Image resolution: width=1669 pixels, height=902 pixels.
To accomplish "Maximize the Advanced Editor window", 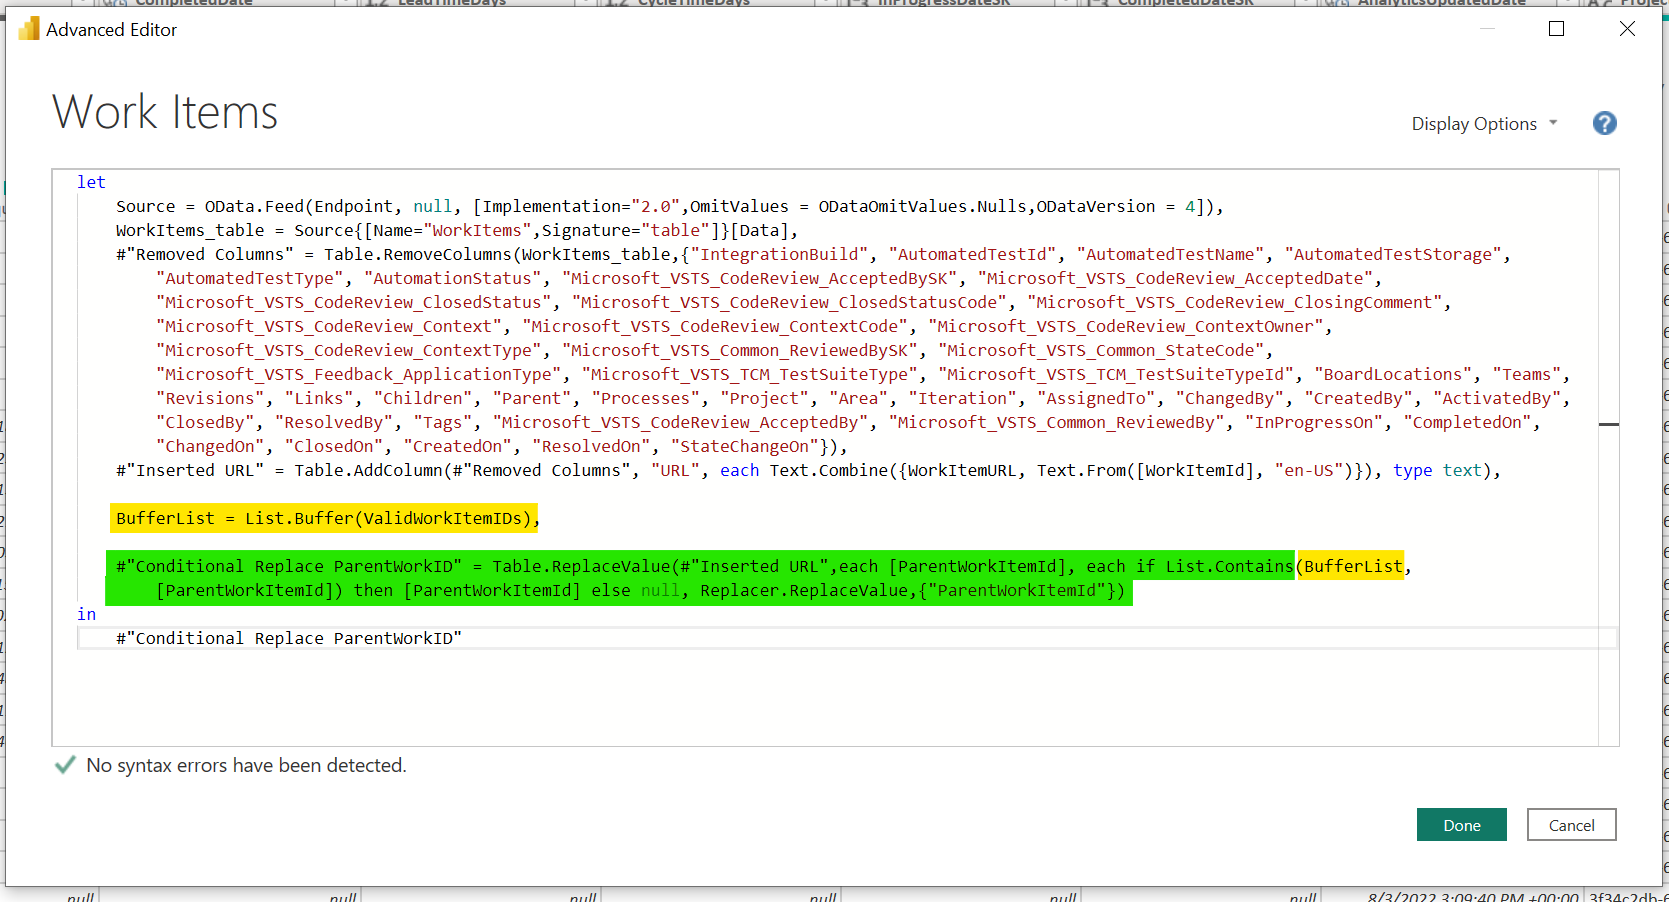I will click(1556, 29).
